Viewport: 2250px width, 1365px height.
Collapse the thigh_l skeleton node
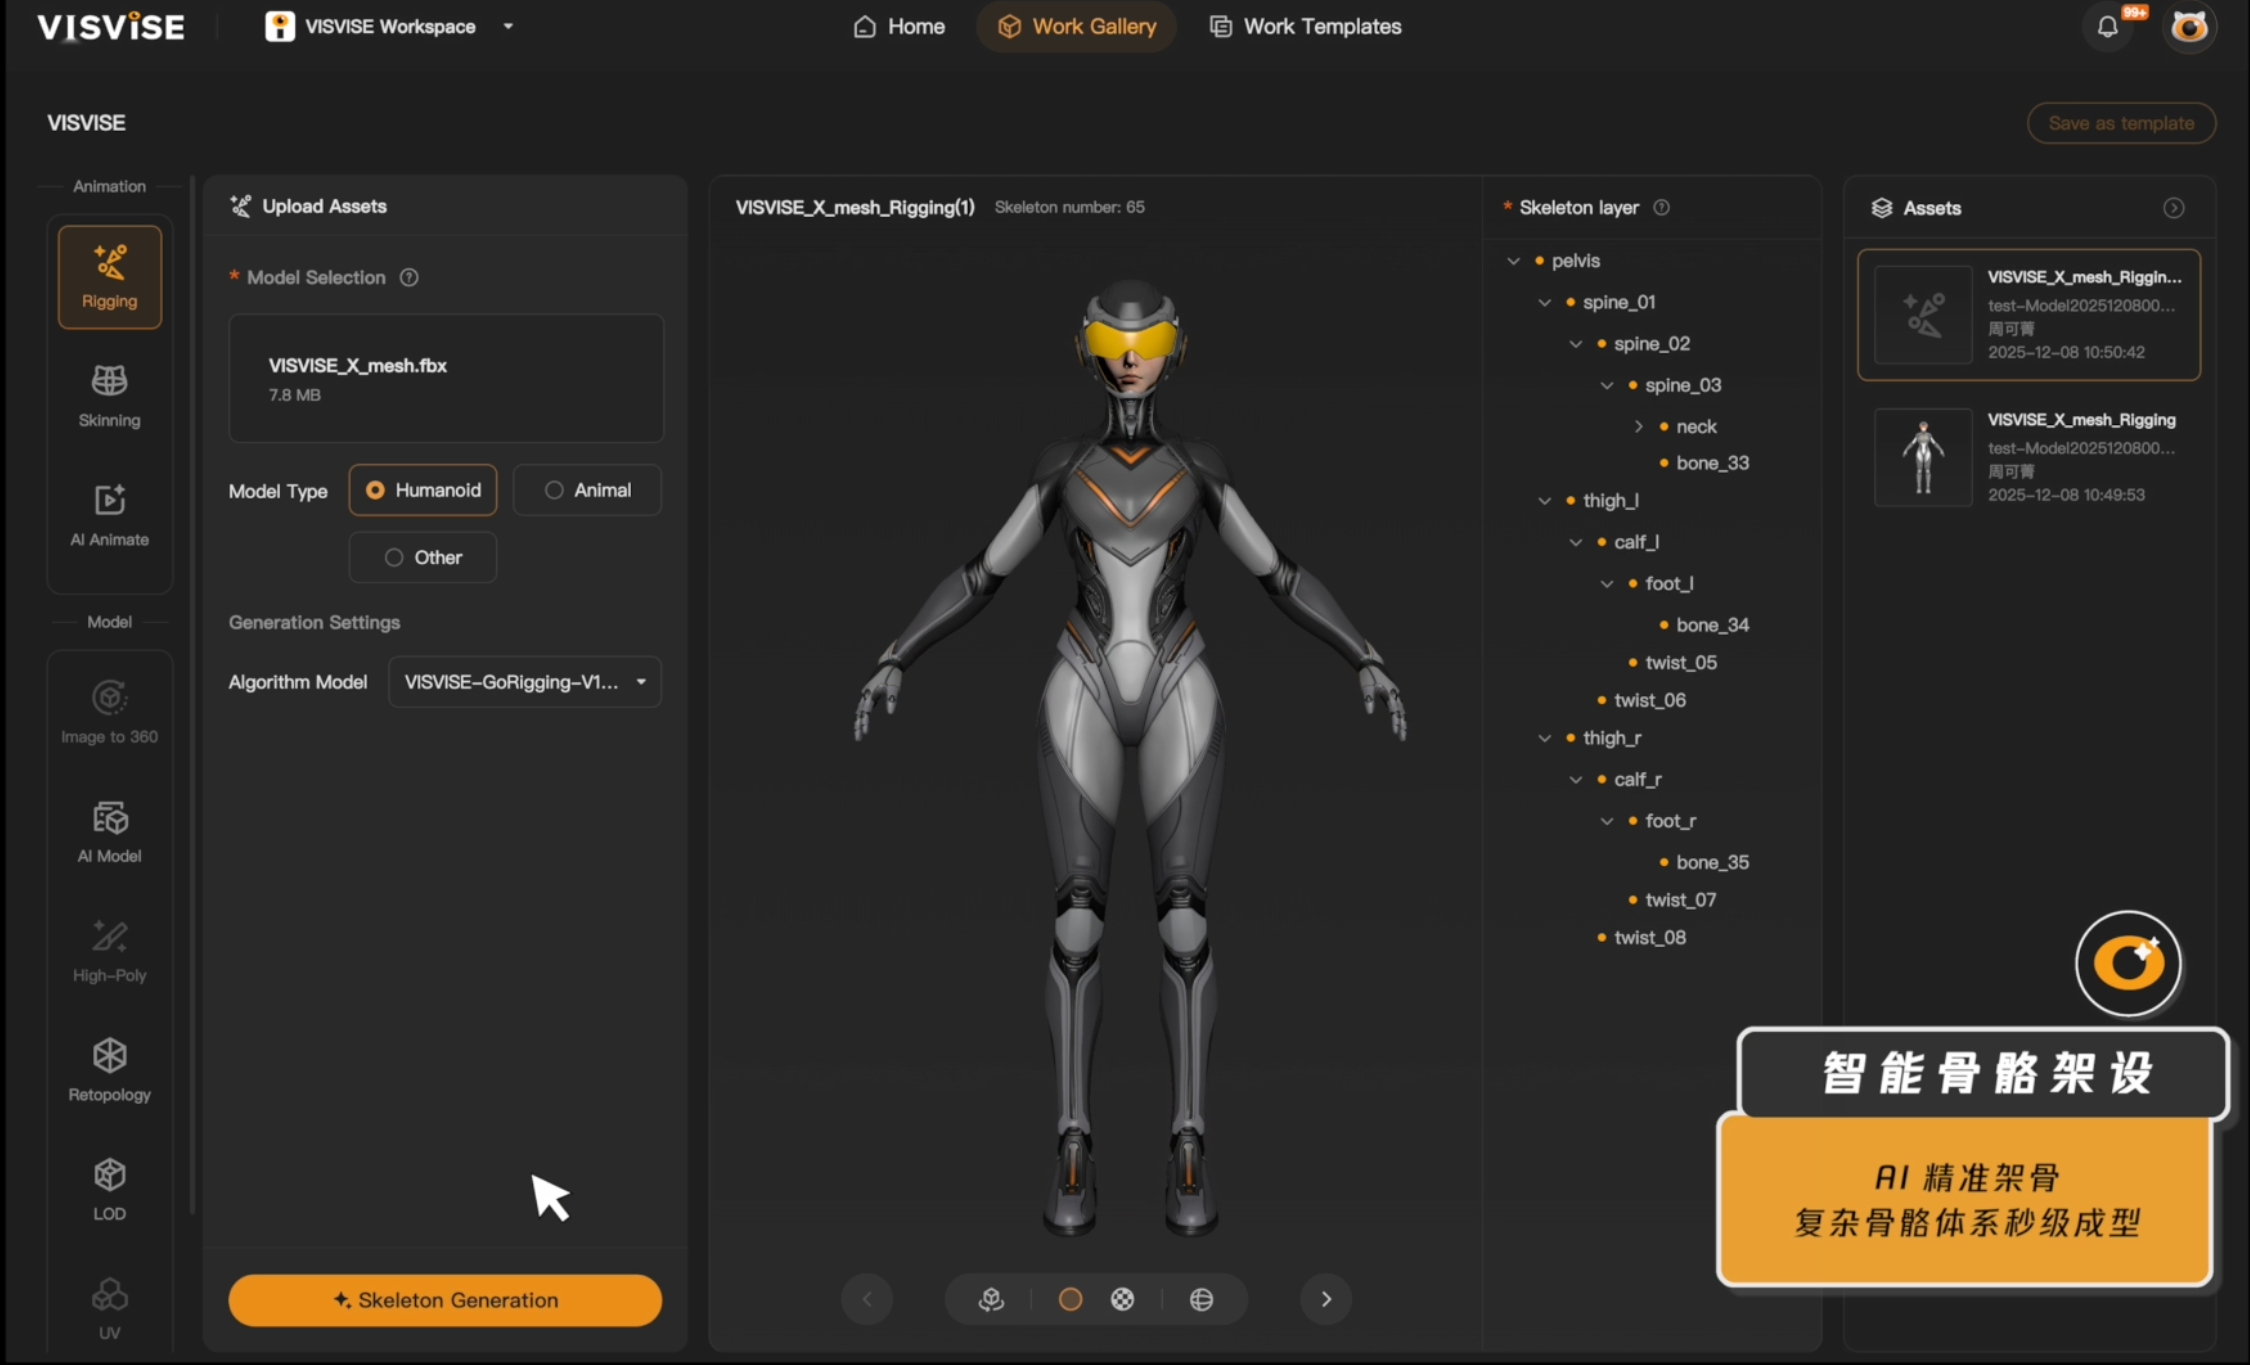[1545, 501]
